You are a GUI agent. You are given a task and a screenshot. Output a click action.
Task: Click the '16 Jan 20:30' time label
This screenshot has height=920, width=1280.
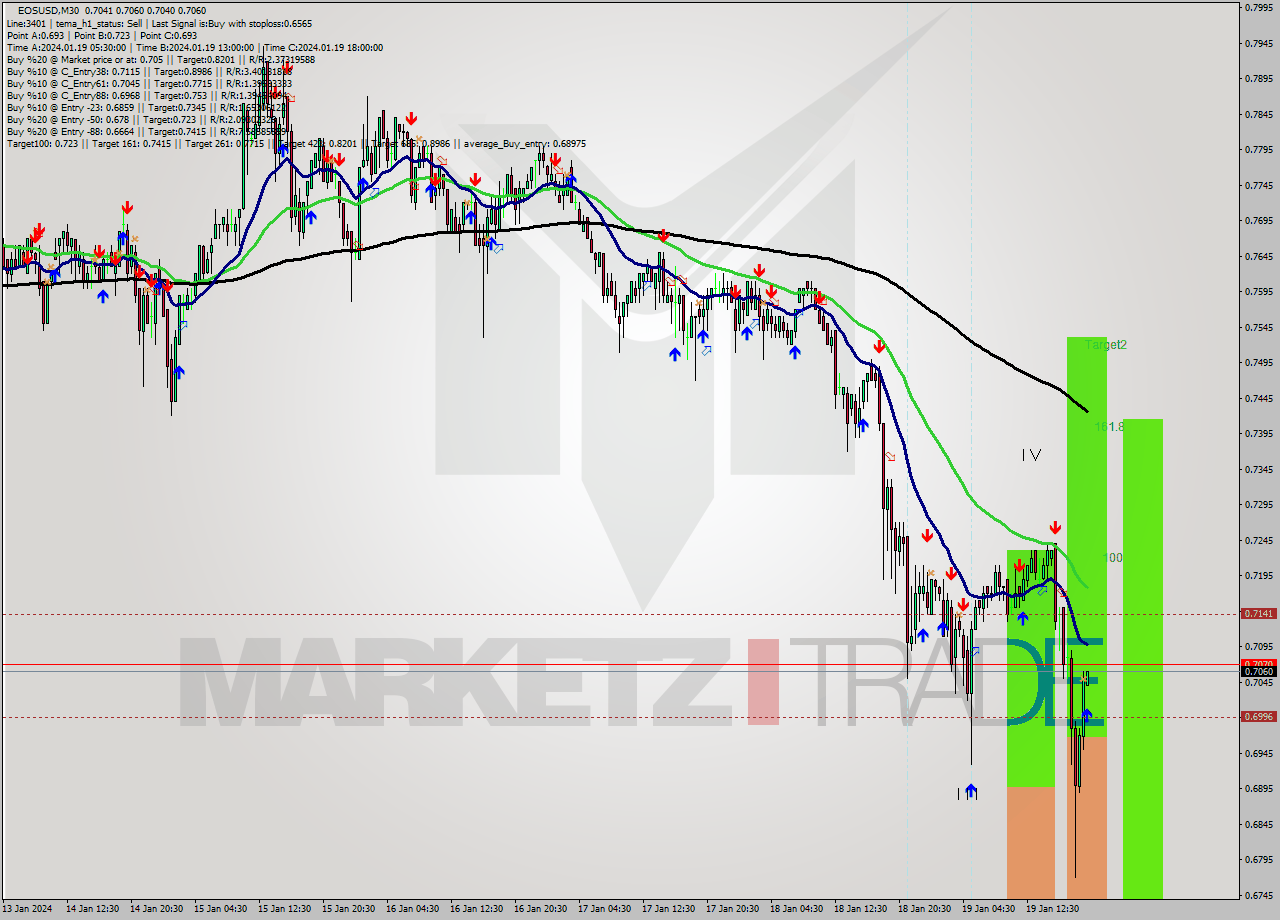(540, 909)
